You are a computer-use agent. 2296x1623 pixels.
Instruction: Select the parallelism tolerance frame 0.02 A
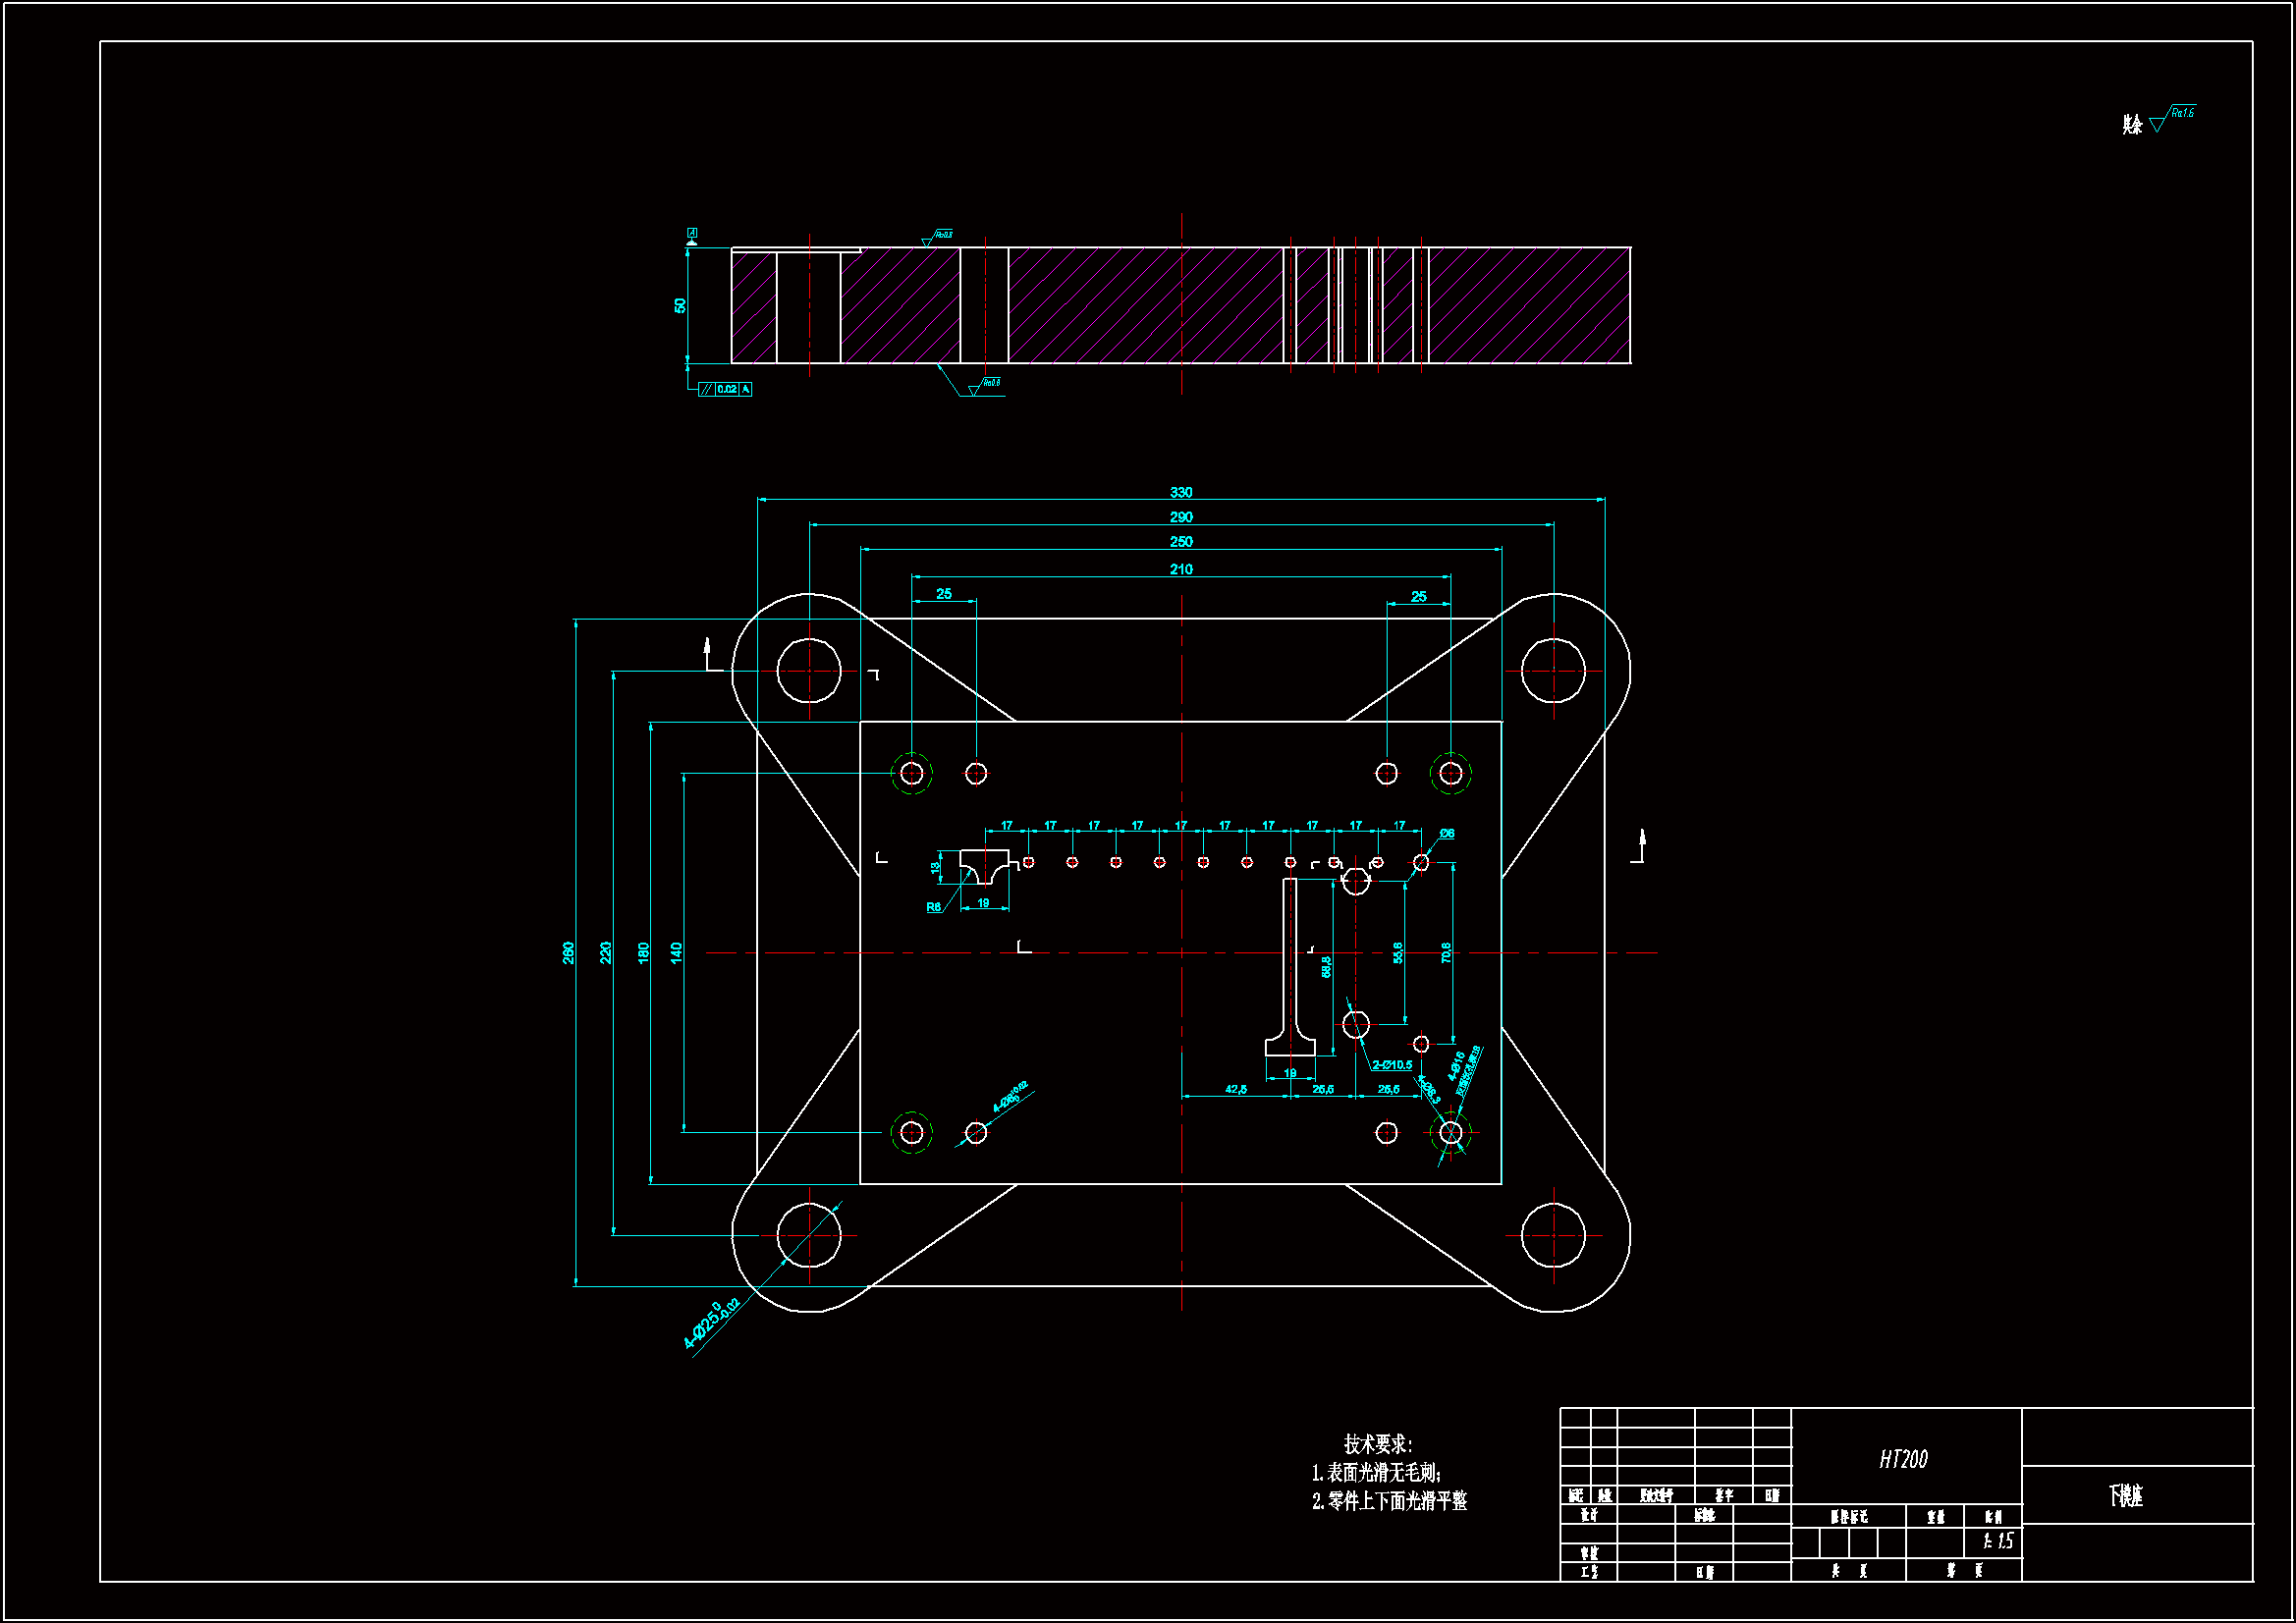726,389
